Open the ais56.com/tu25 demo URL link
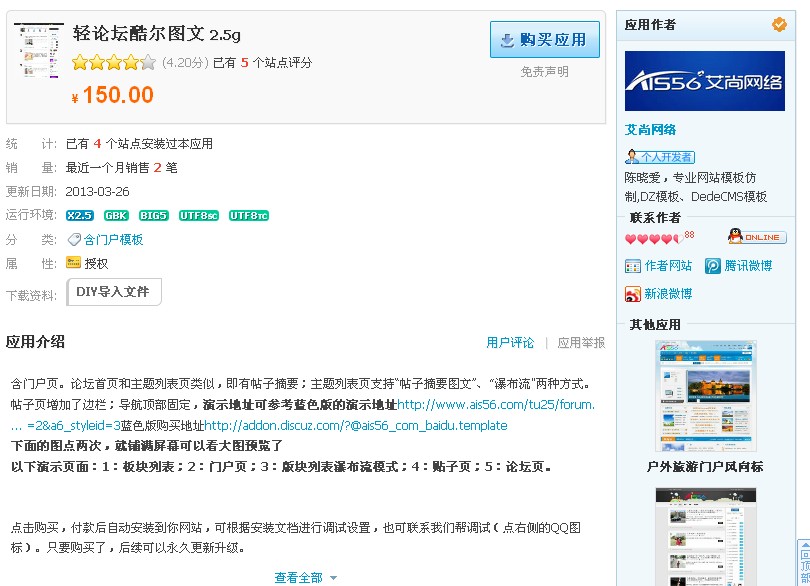This screenshot has height=586, width=810. click(x=496, y=405)
